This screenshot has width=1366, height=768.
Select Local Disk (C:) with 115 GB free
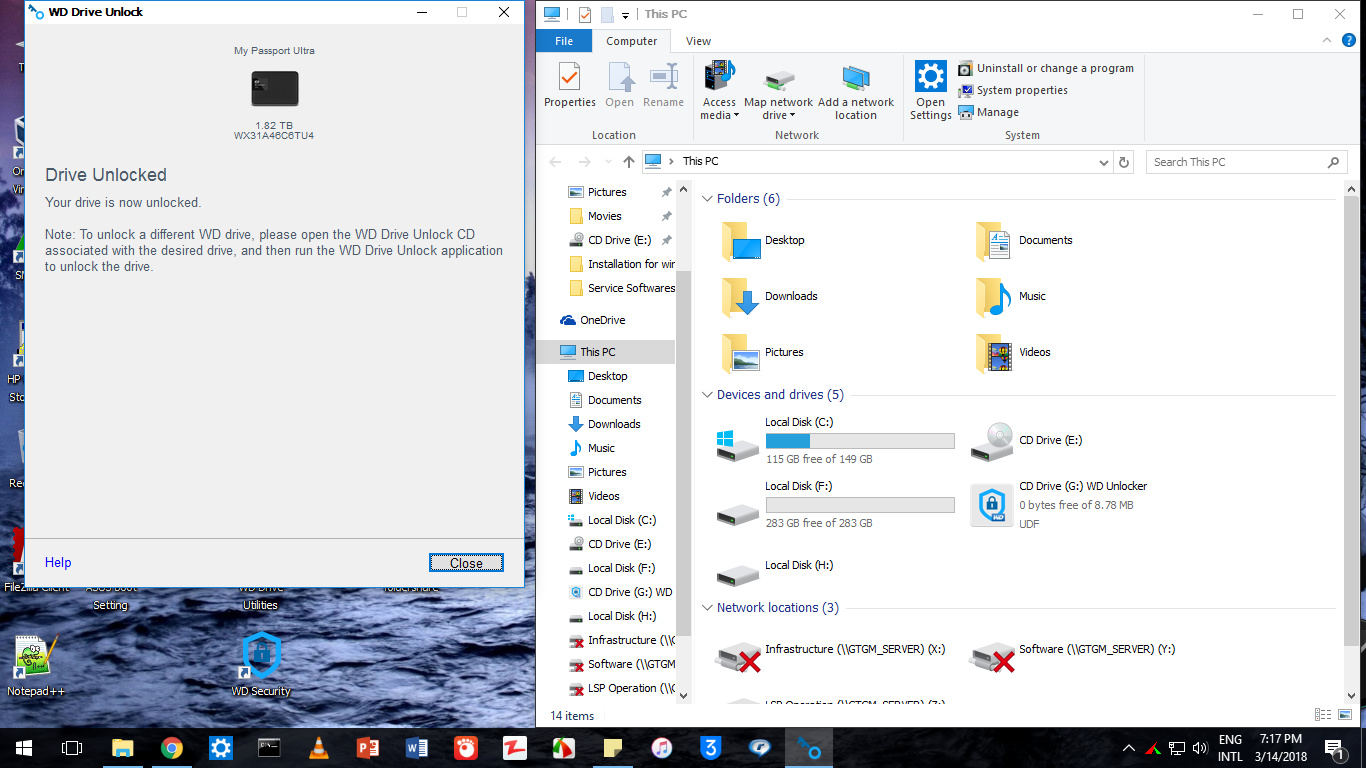(x=835, y=441)
